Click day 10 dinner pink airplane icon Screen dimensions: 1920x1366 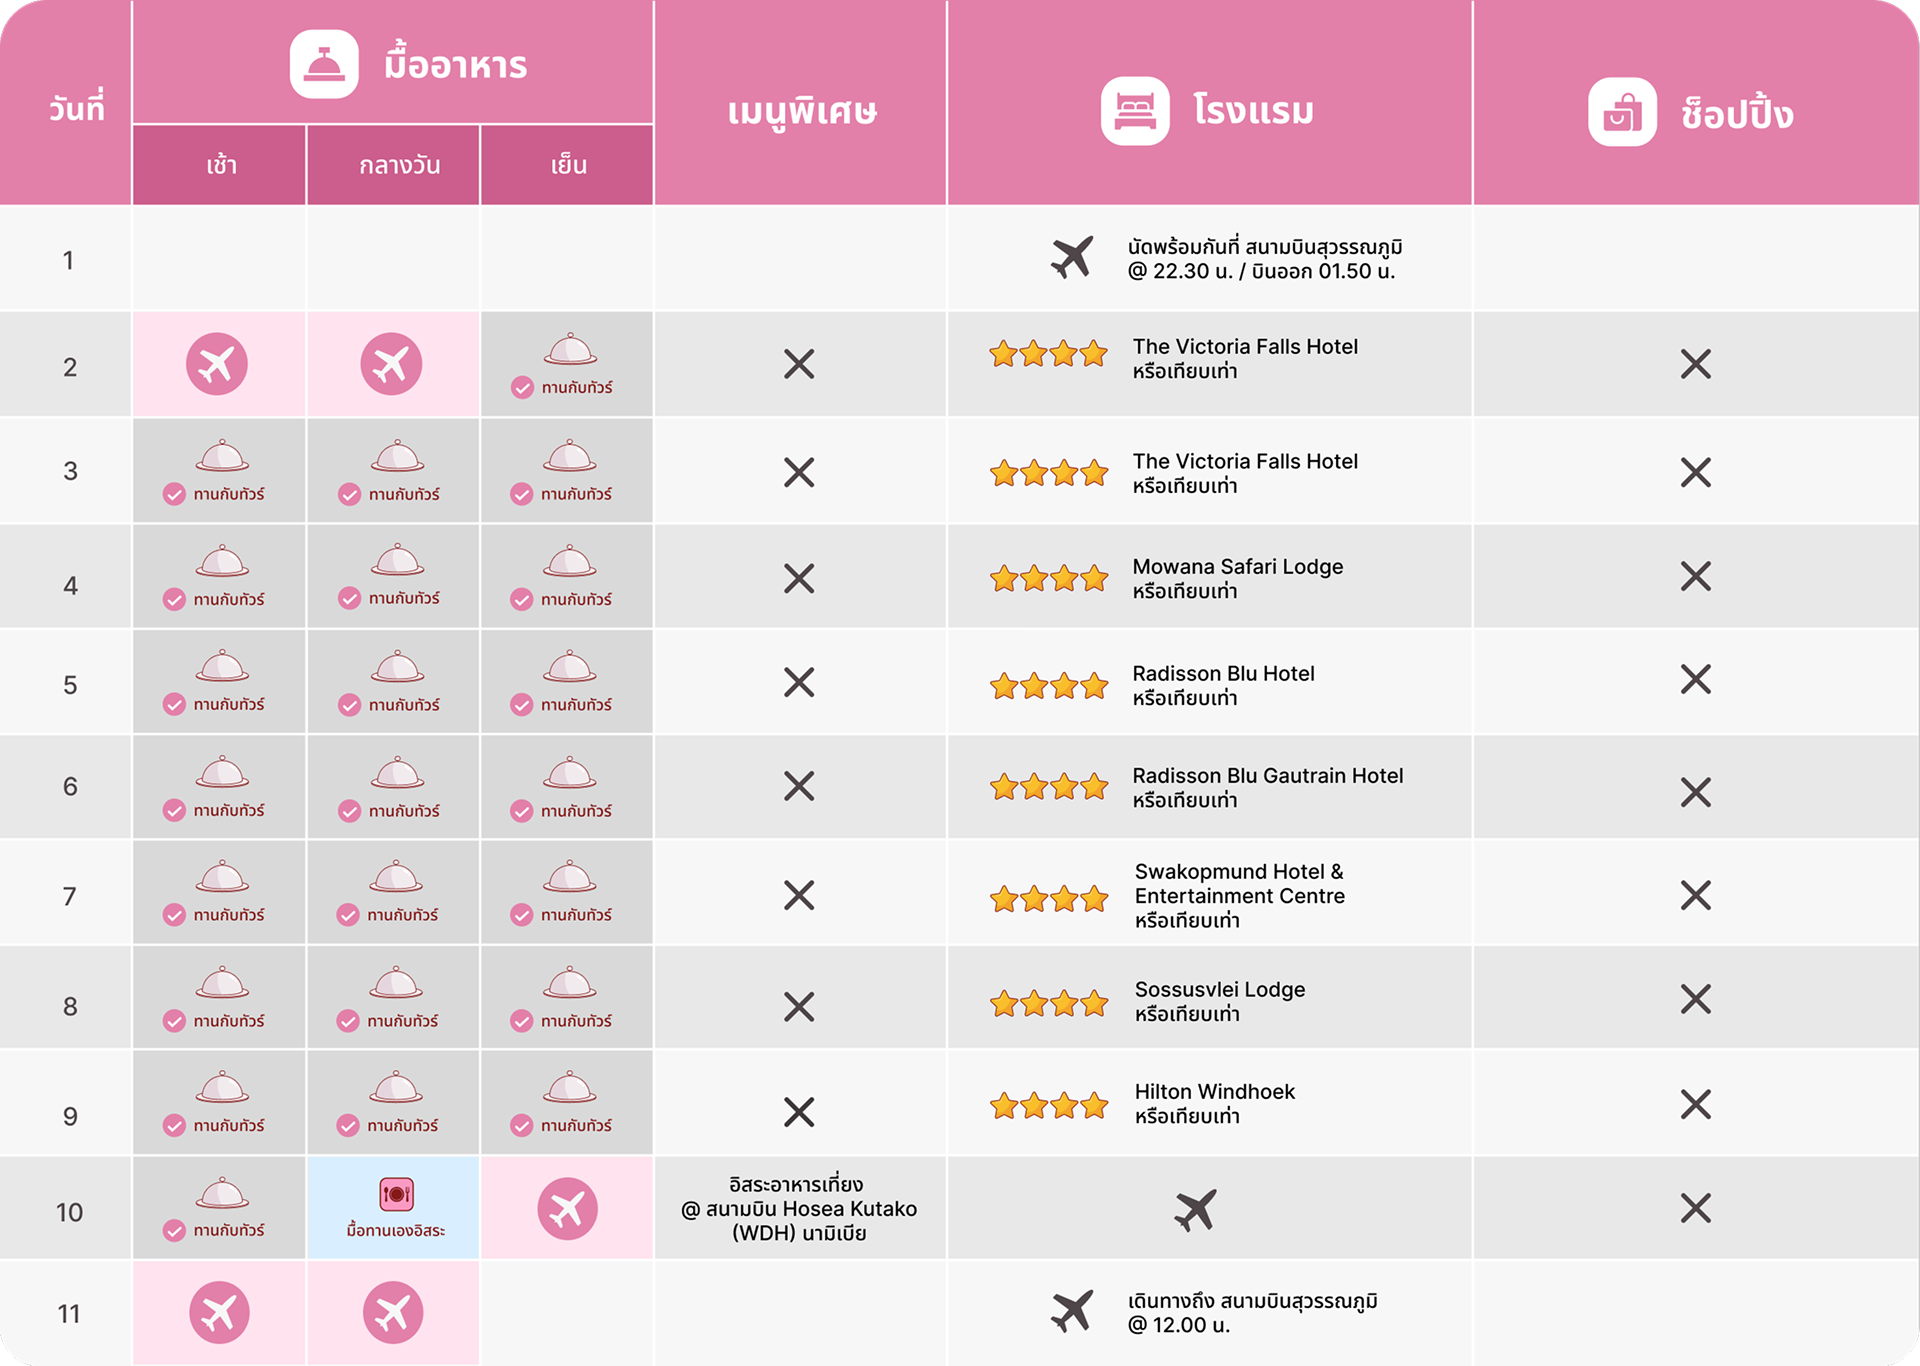(x=567, y=1209)
